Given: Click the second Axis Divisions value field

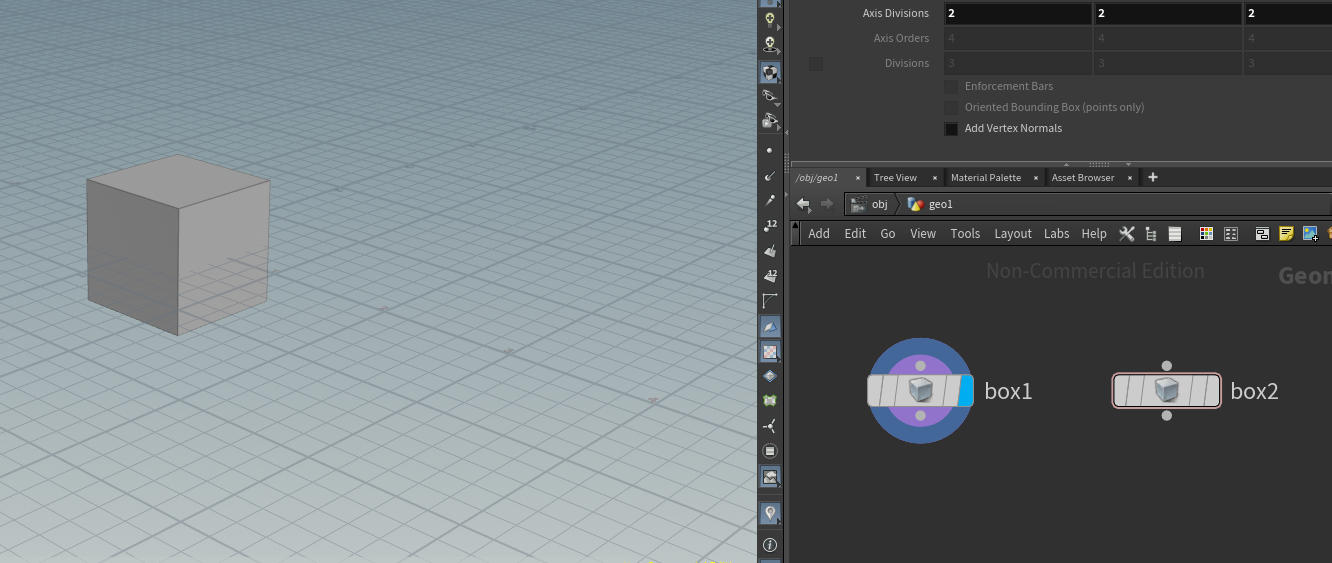Looking at the screenshot, I should click(x=1168, y=14).
